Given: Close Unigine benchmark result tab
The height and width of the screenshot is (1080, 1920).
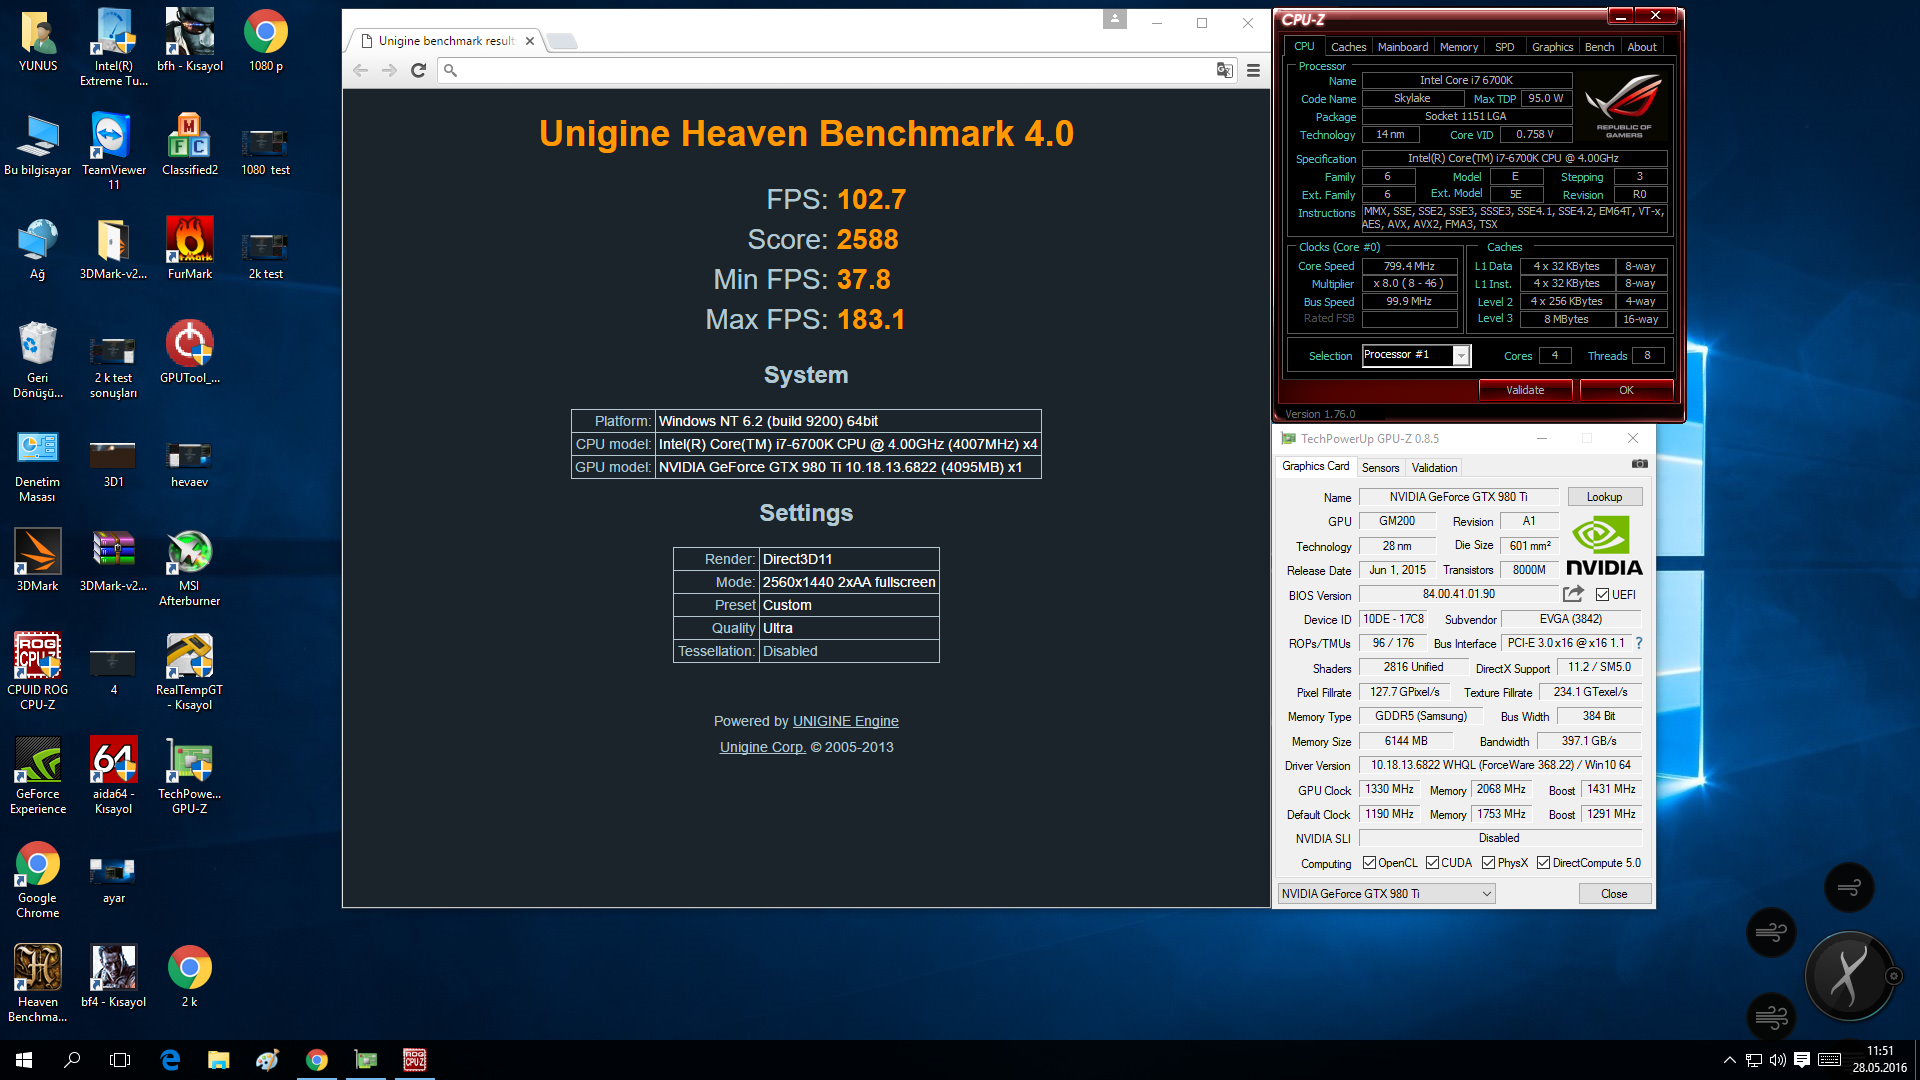Looking at the screenshot, I should (530, 41).
